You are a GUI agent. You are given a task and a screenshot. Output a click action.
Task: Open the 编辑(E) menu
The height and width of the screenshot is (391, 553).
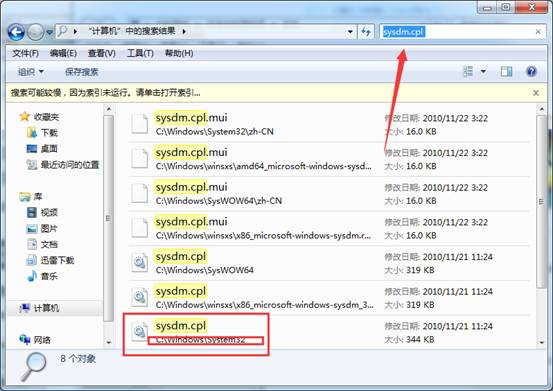tap(63, 53)
